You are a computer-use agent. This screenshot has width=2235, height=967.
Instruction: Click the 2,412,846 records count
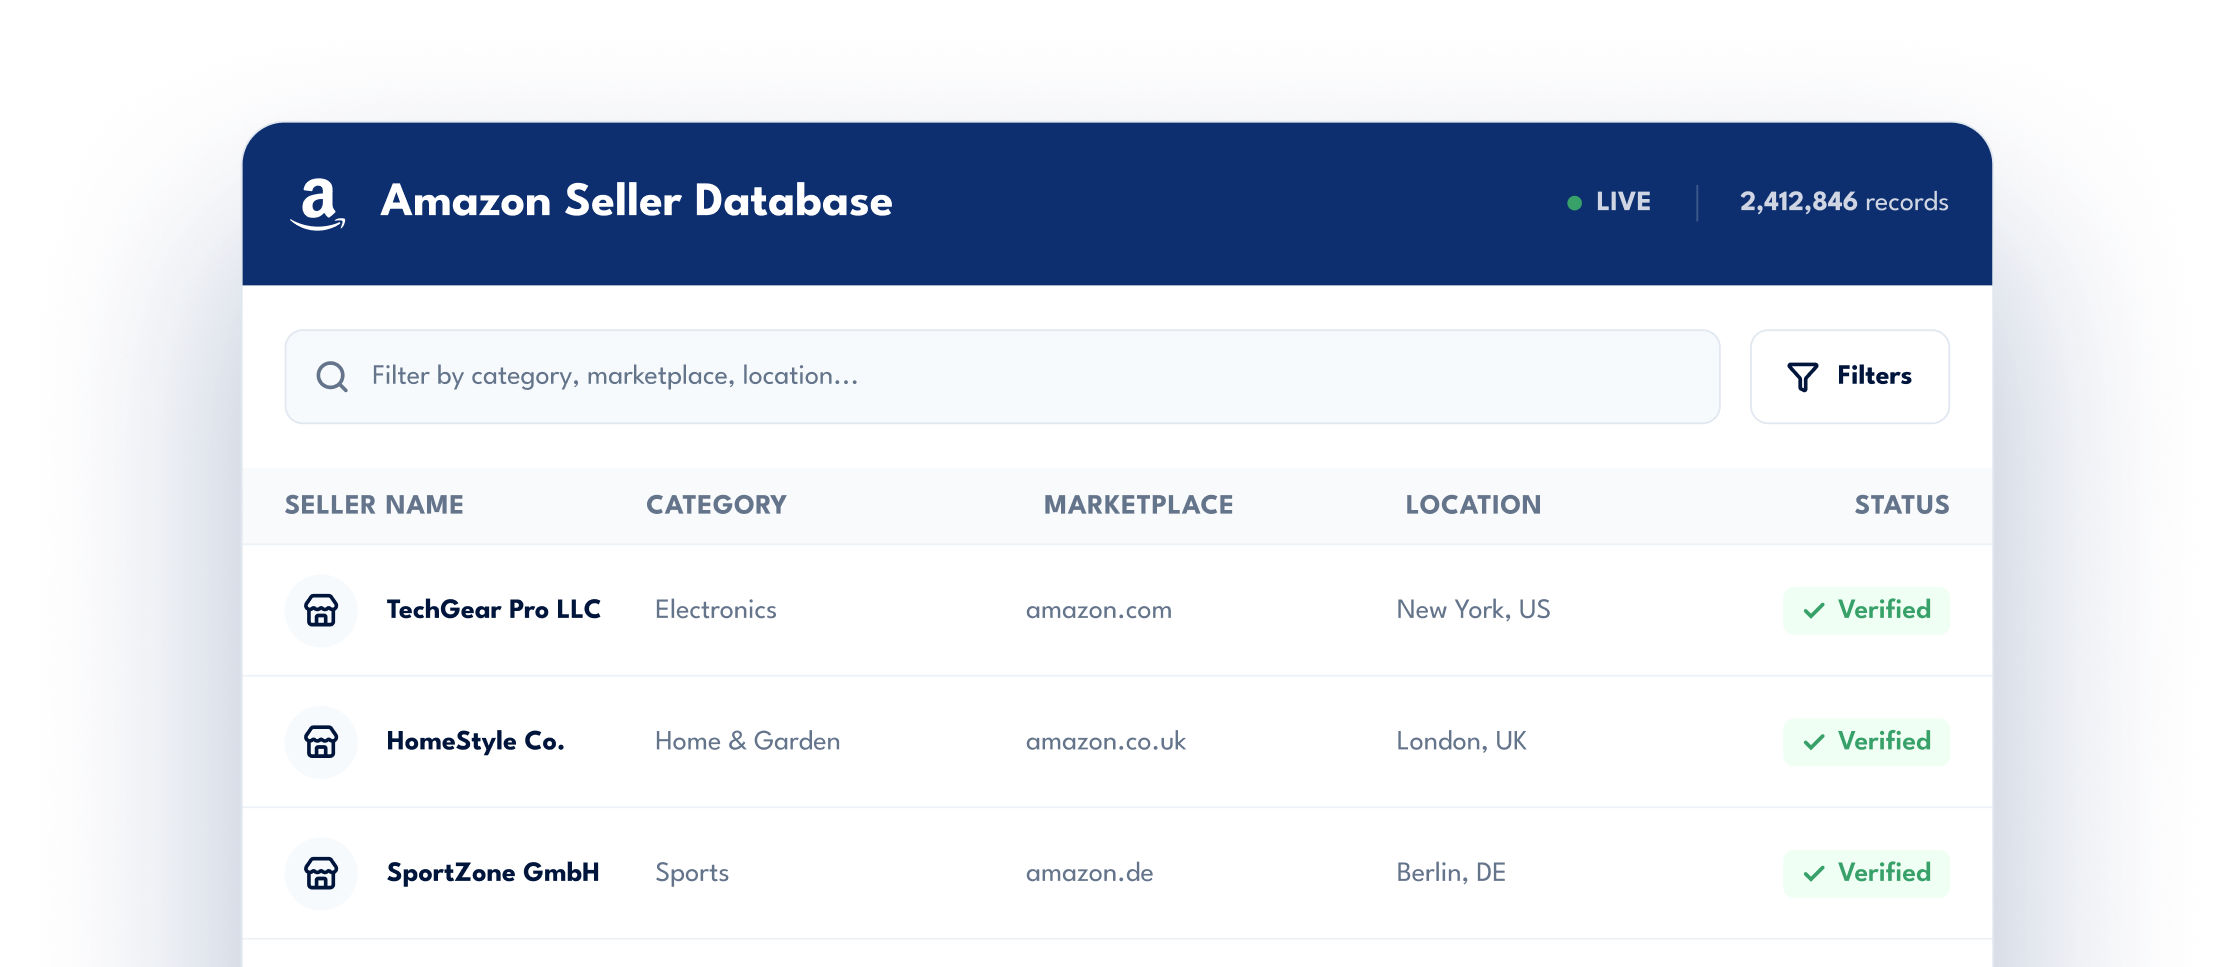tap(1844, 202)
